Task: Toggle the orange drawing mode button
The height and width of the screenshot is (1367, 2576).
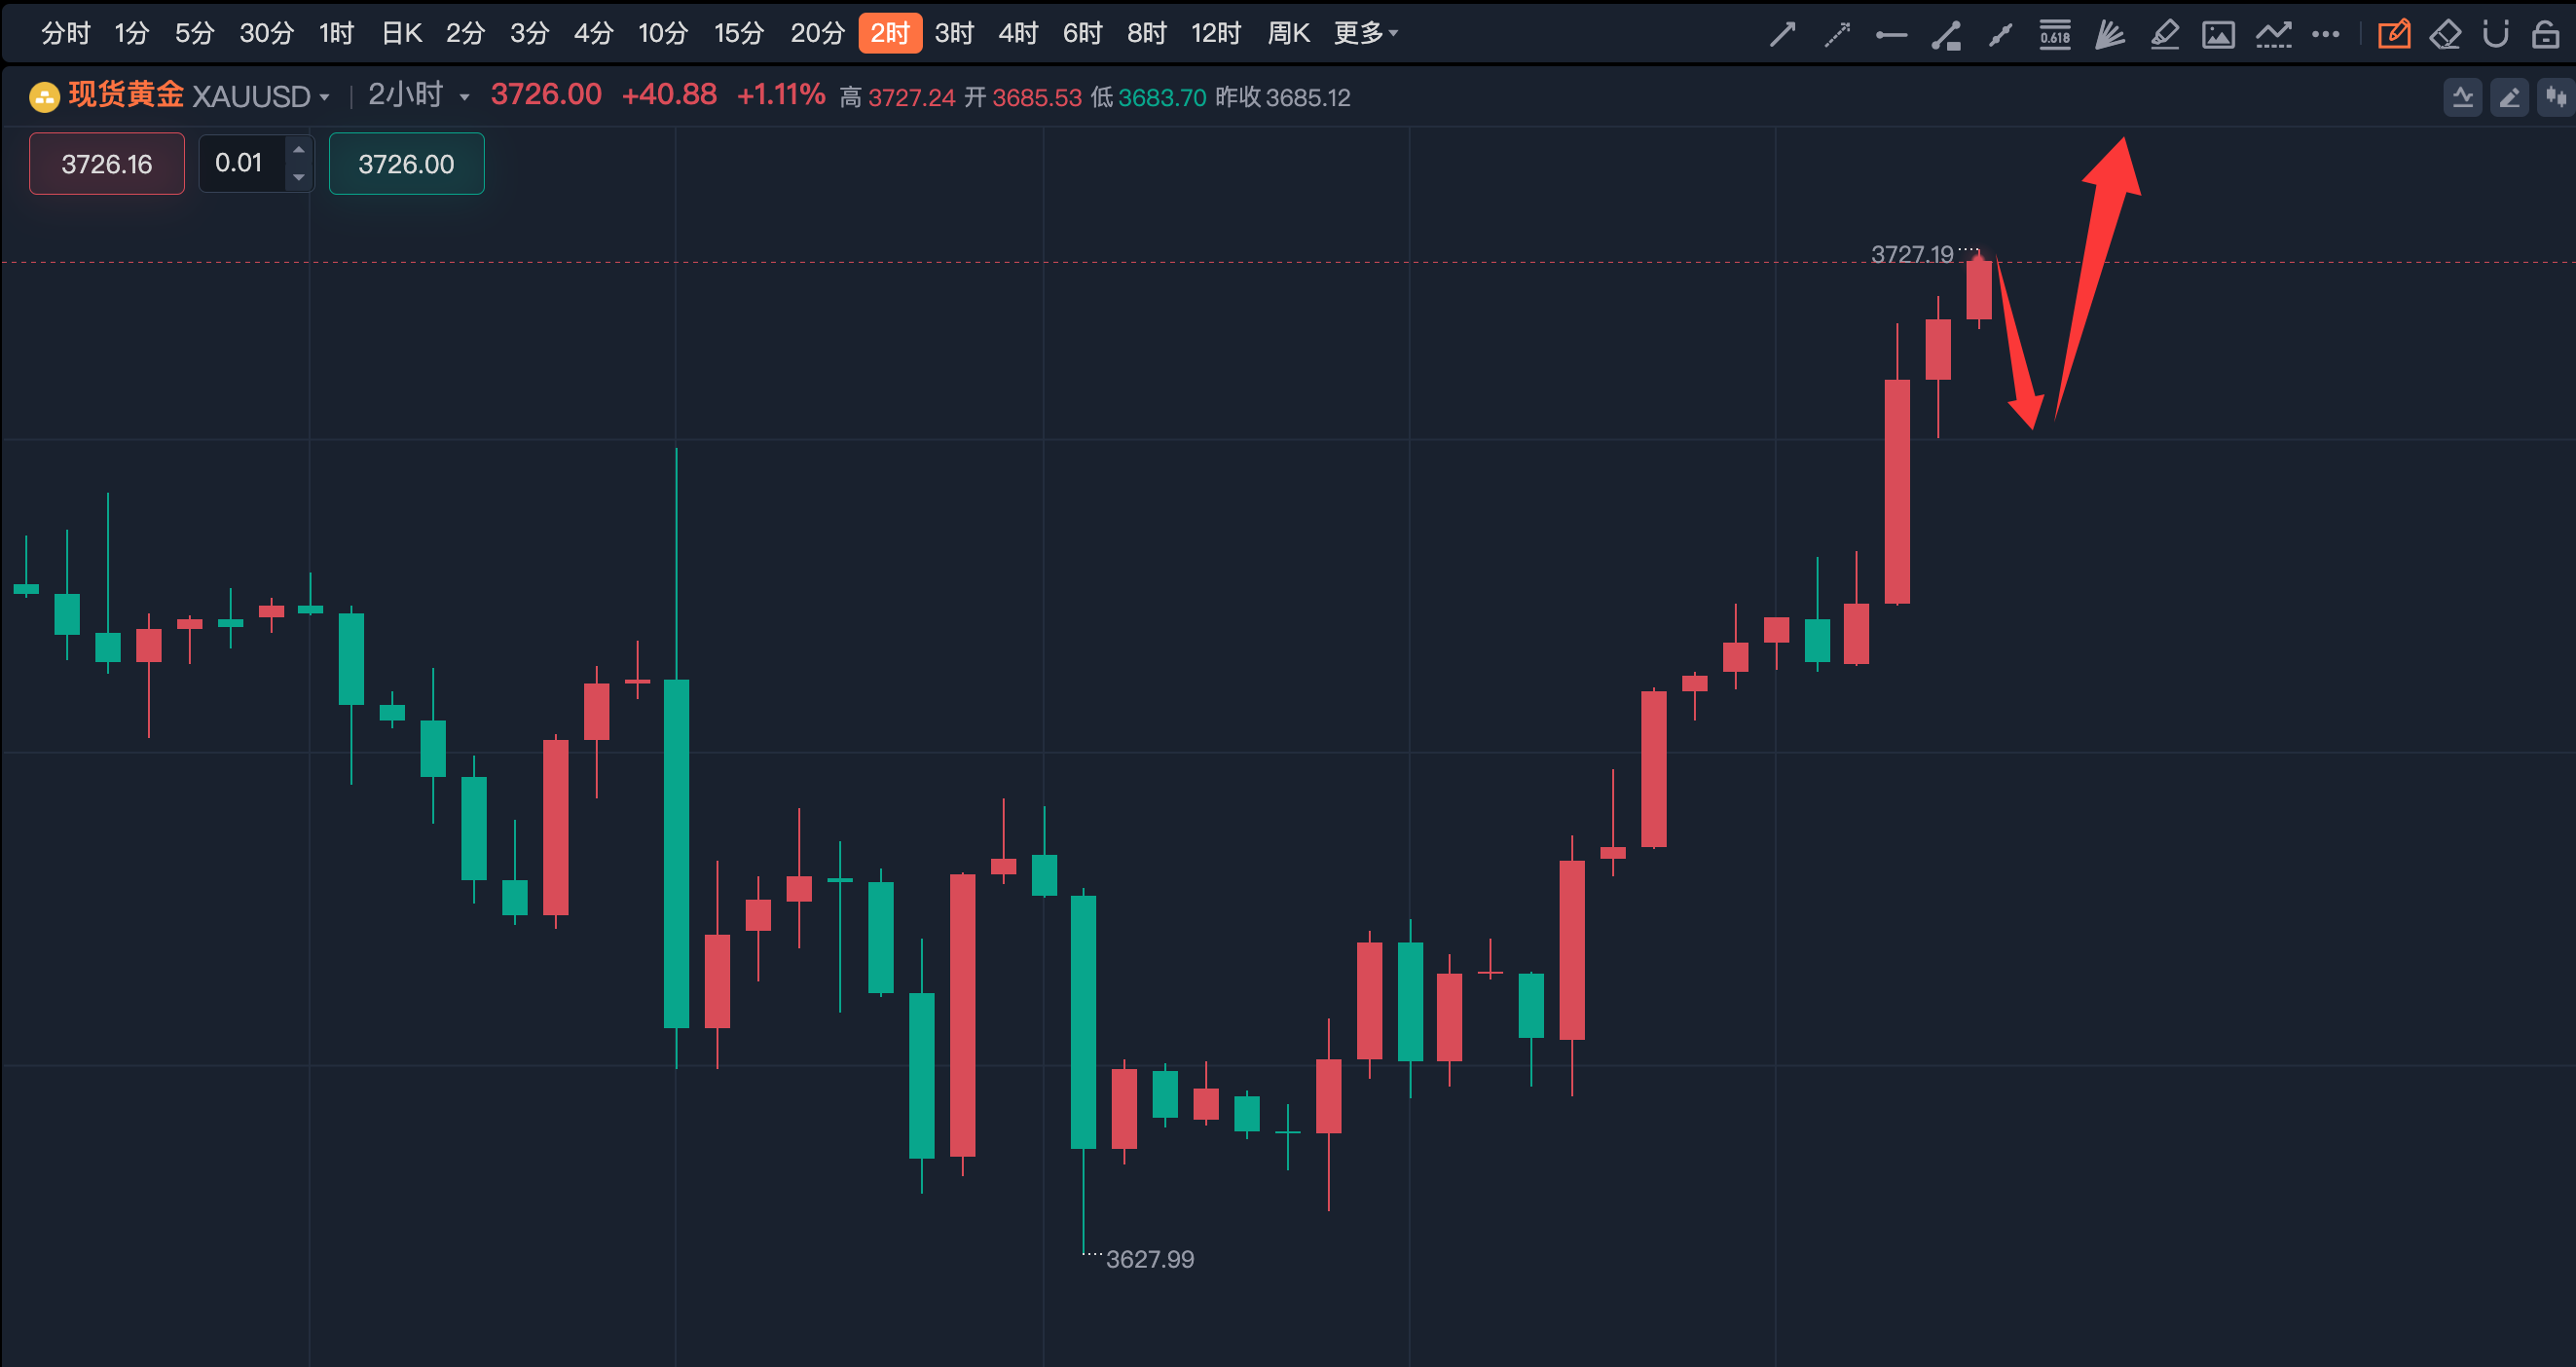Action: [2394, 35]
